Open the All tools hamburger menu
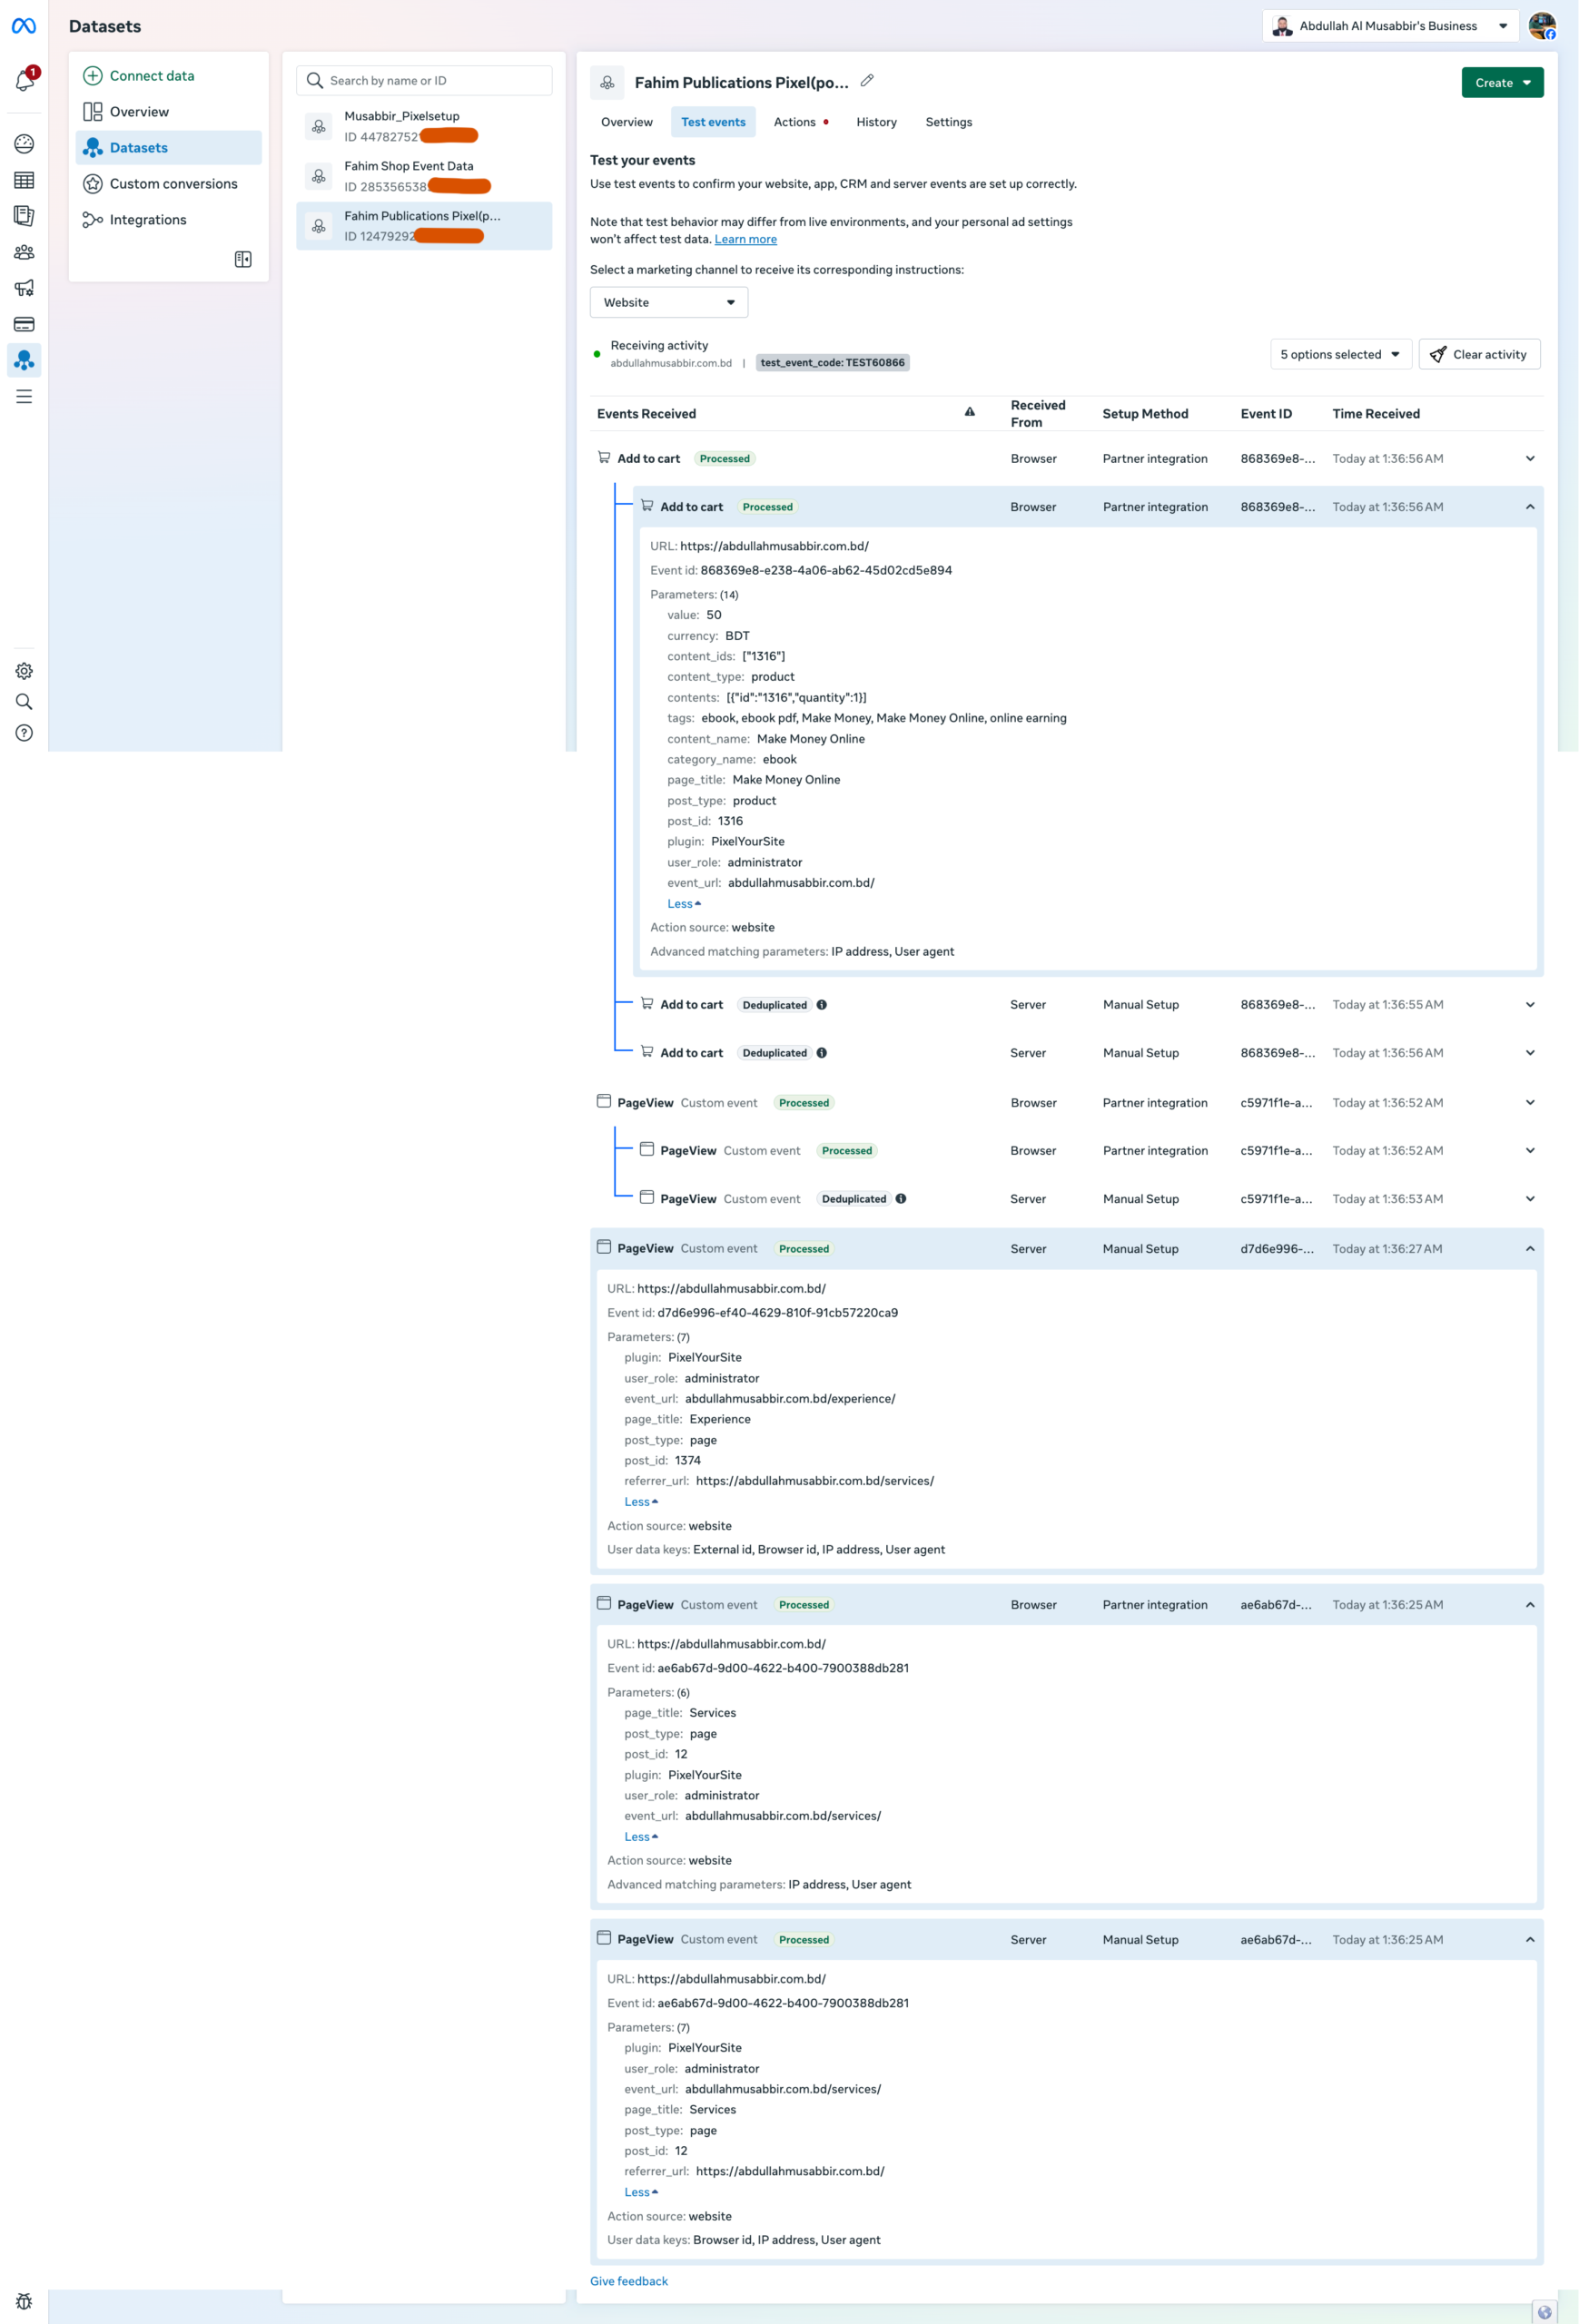 24,397
